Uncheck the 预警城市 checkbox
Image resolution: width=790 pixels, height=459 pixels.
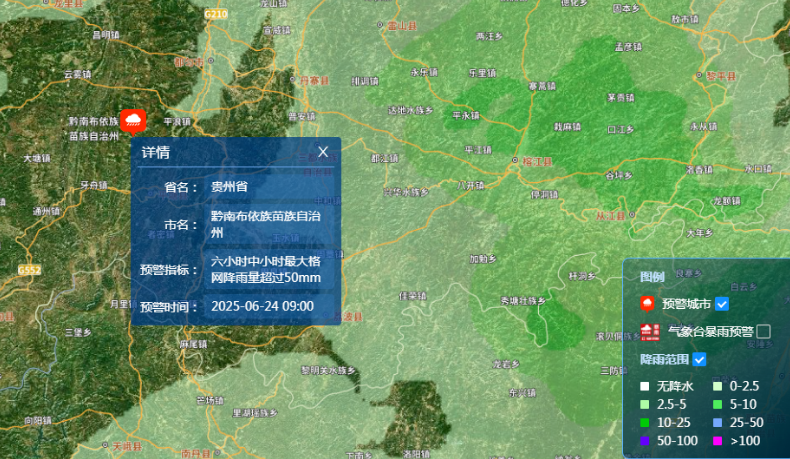(x=722, y=304)
